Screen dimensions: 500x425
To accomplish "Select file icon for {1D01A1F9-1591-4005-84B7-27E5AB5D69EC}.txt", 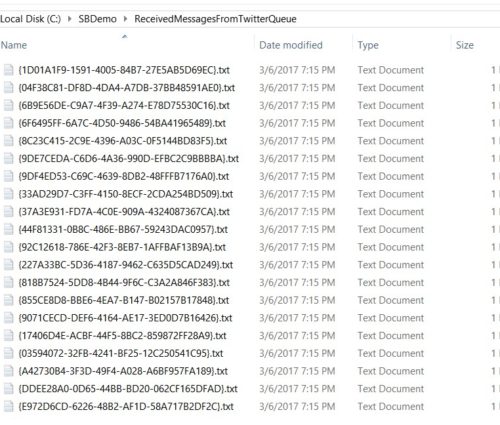I will pyautogui.click(x=8, y=70).
